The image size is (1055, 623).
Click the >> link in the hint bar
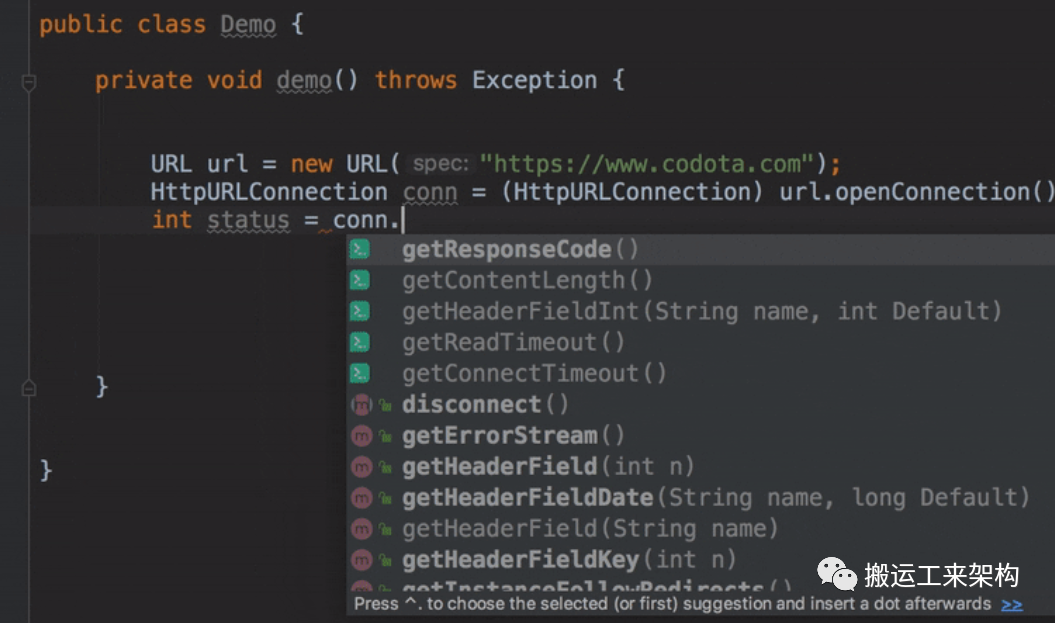(1012, 604)
